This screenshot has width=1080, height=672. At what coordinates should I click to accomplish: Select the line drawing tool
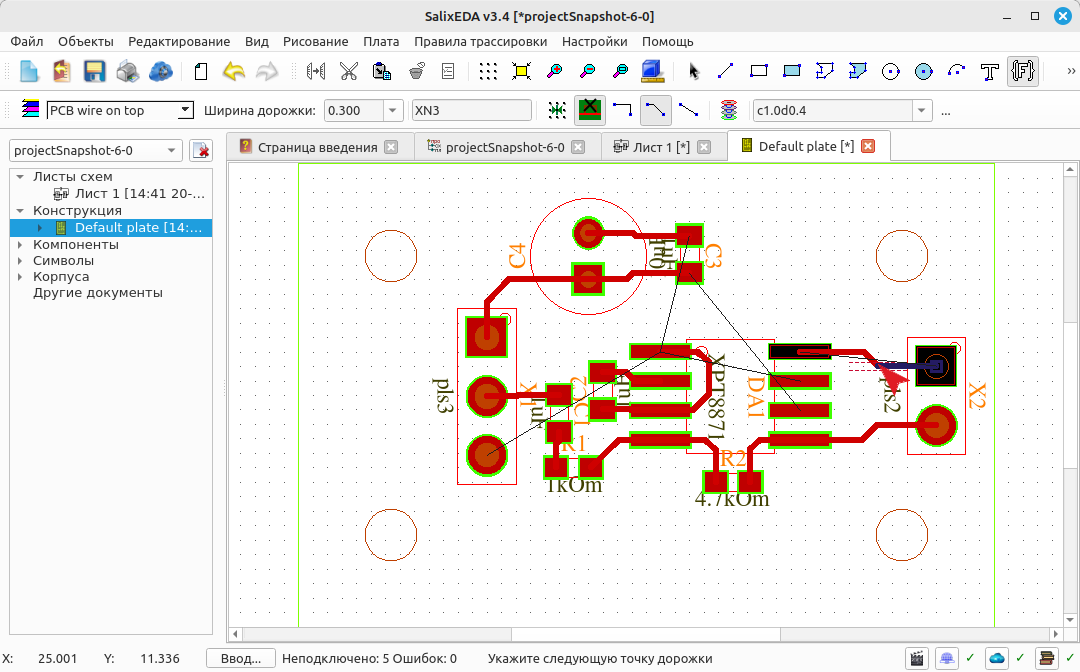click(x=726, y=71)
